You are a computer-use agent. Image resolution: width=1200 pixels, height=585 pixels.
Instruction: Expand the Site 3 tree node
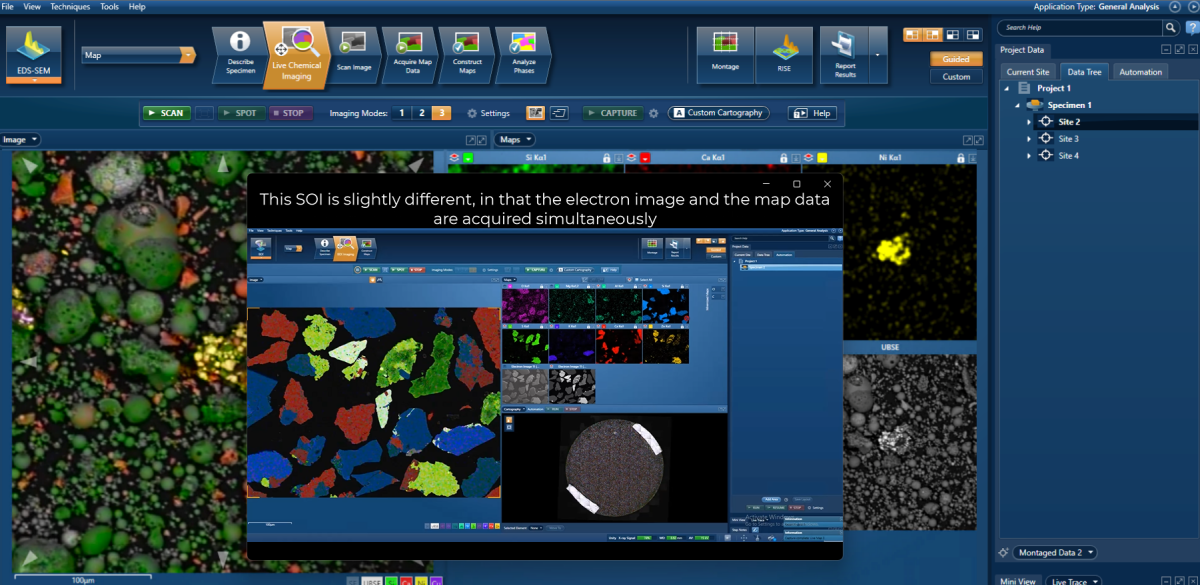coord(1029,139)
